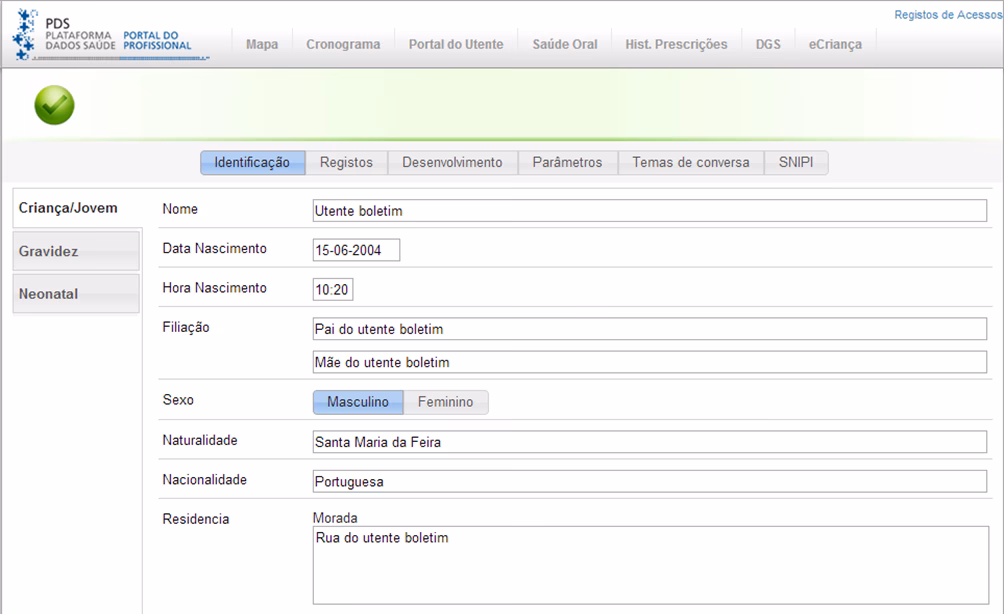
Task: Open the Desenvolvimento tab
Action: click(450, 161)
